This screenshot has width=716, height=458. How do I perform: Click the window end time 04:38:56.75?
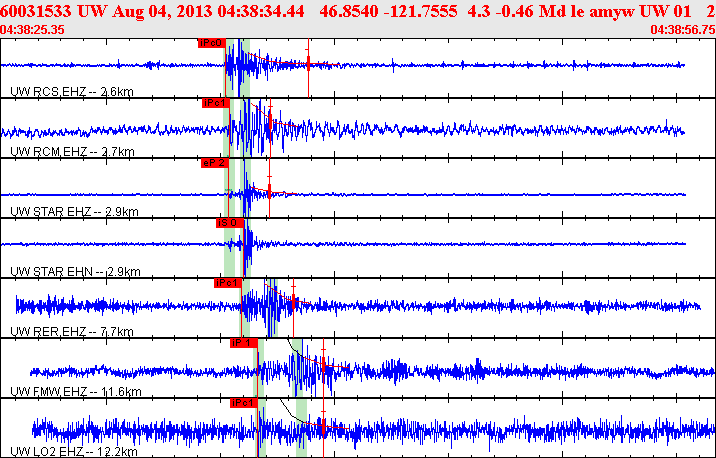pyautogui.click(x=683, y=30)
